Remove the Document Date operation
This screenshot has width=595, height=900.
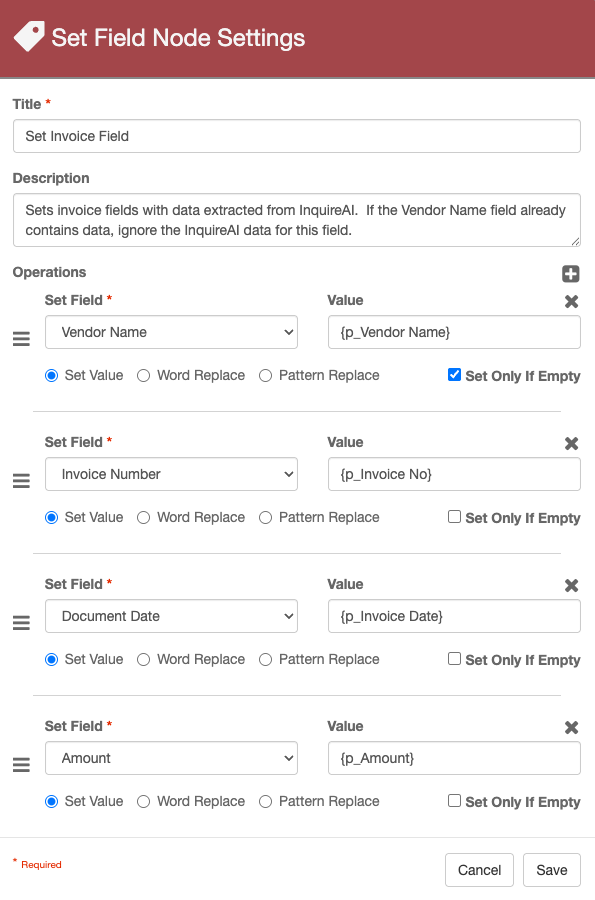coord(571,585)
